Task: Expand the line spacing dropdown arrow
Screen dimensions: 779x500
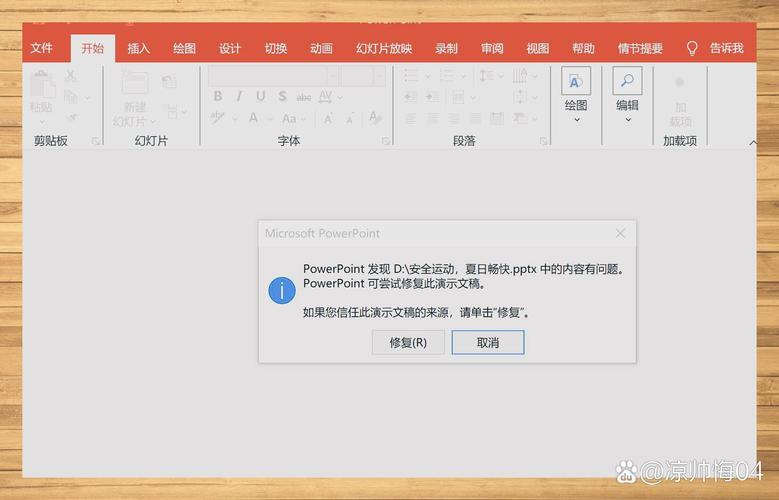Action: tap(501, 77)
